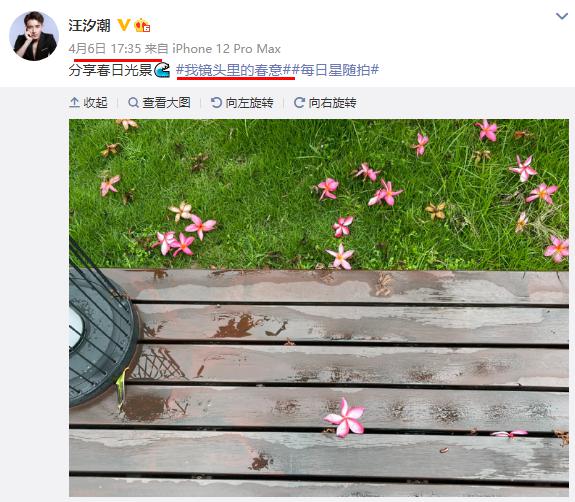Click the iPhone 12 Pro Max source link
The width and height of the screenshot is (575, 502).
pos(226,49)
